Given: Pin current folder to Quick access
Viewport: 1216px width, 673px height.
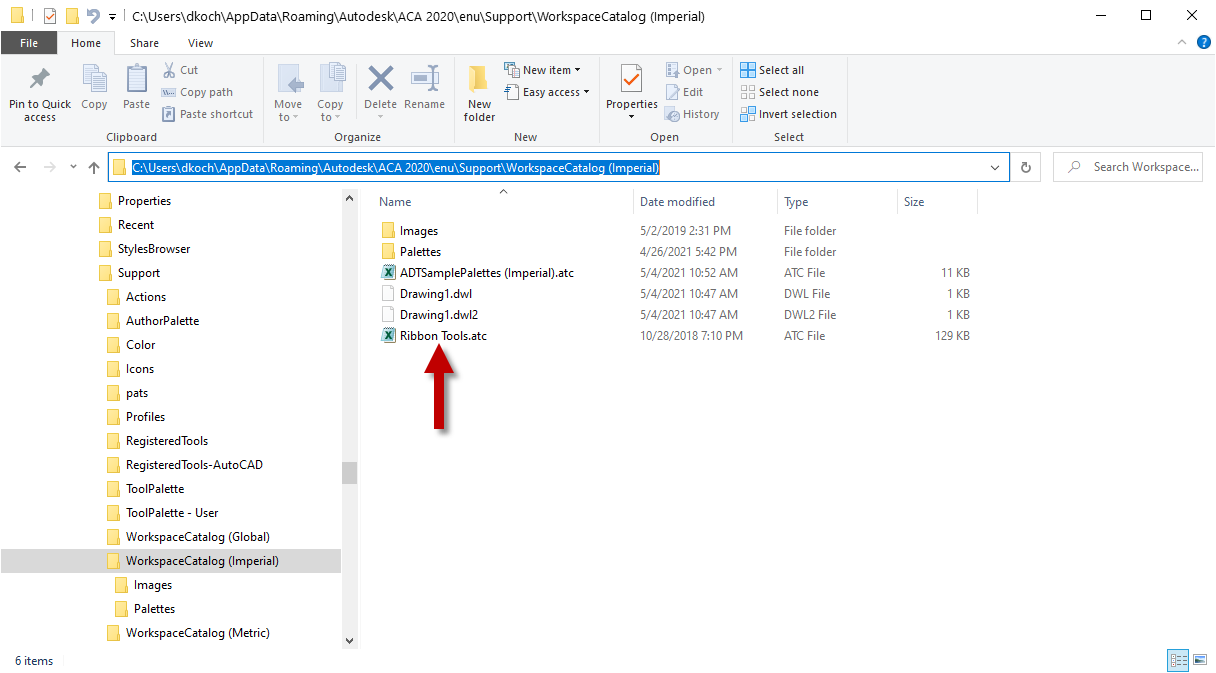Looking at the screenshot, I should pyautogui.click(x=39, y=92).
